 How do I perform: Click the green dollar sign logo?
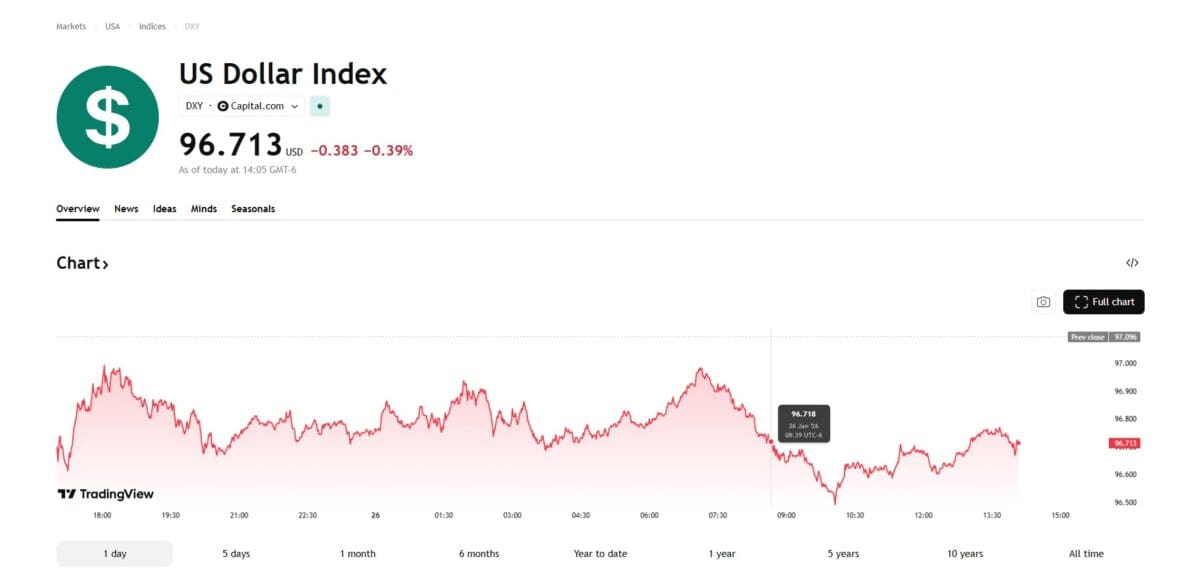(107, 117)
